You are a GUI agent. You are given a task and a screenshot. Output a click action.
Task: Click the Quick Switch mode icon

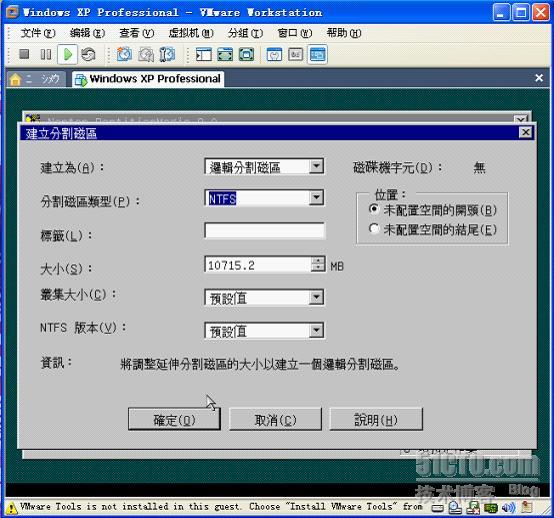[225, 54]
